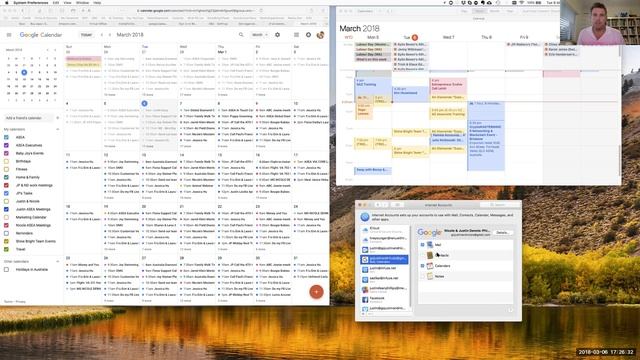Click the Today button in Google Calendar
Viewport: 640px width, 360px height.
(86, 35)
